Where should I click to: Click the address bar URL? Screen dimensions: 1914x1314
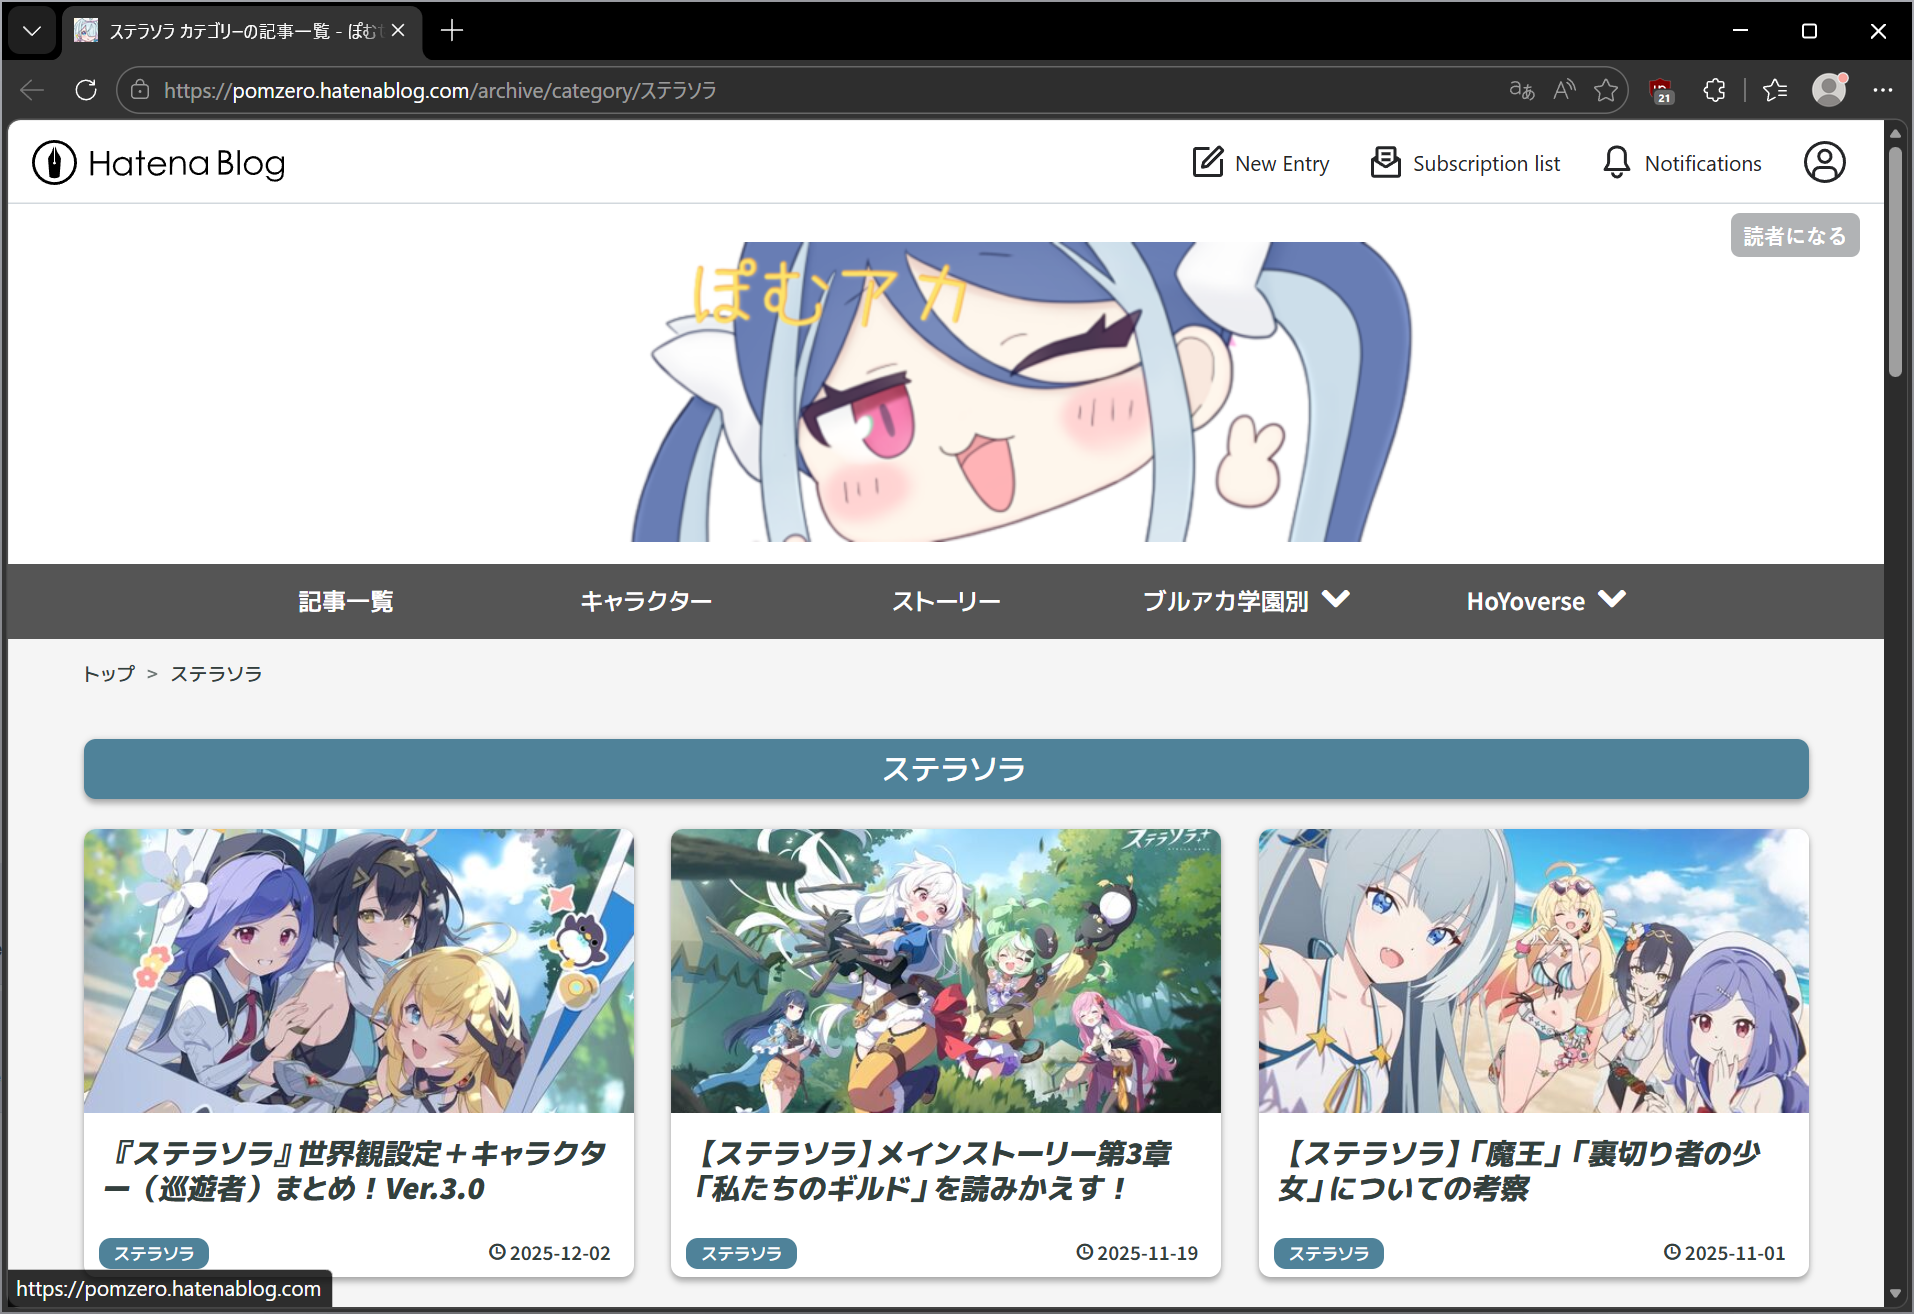[x=440, y=90]
